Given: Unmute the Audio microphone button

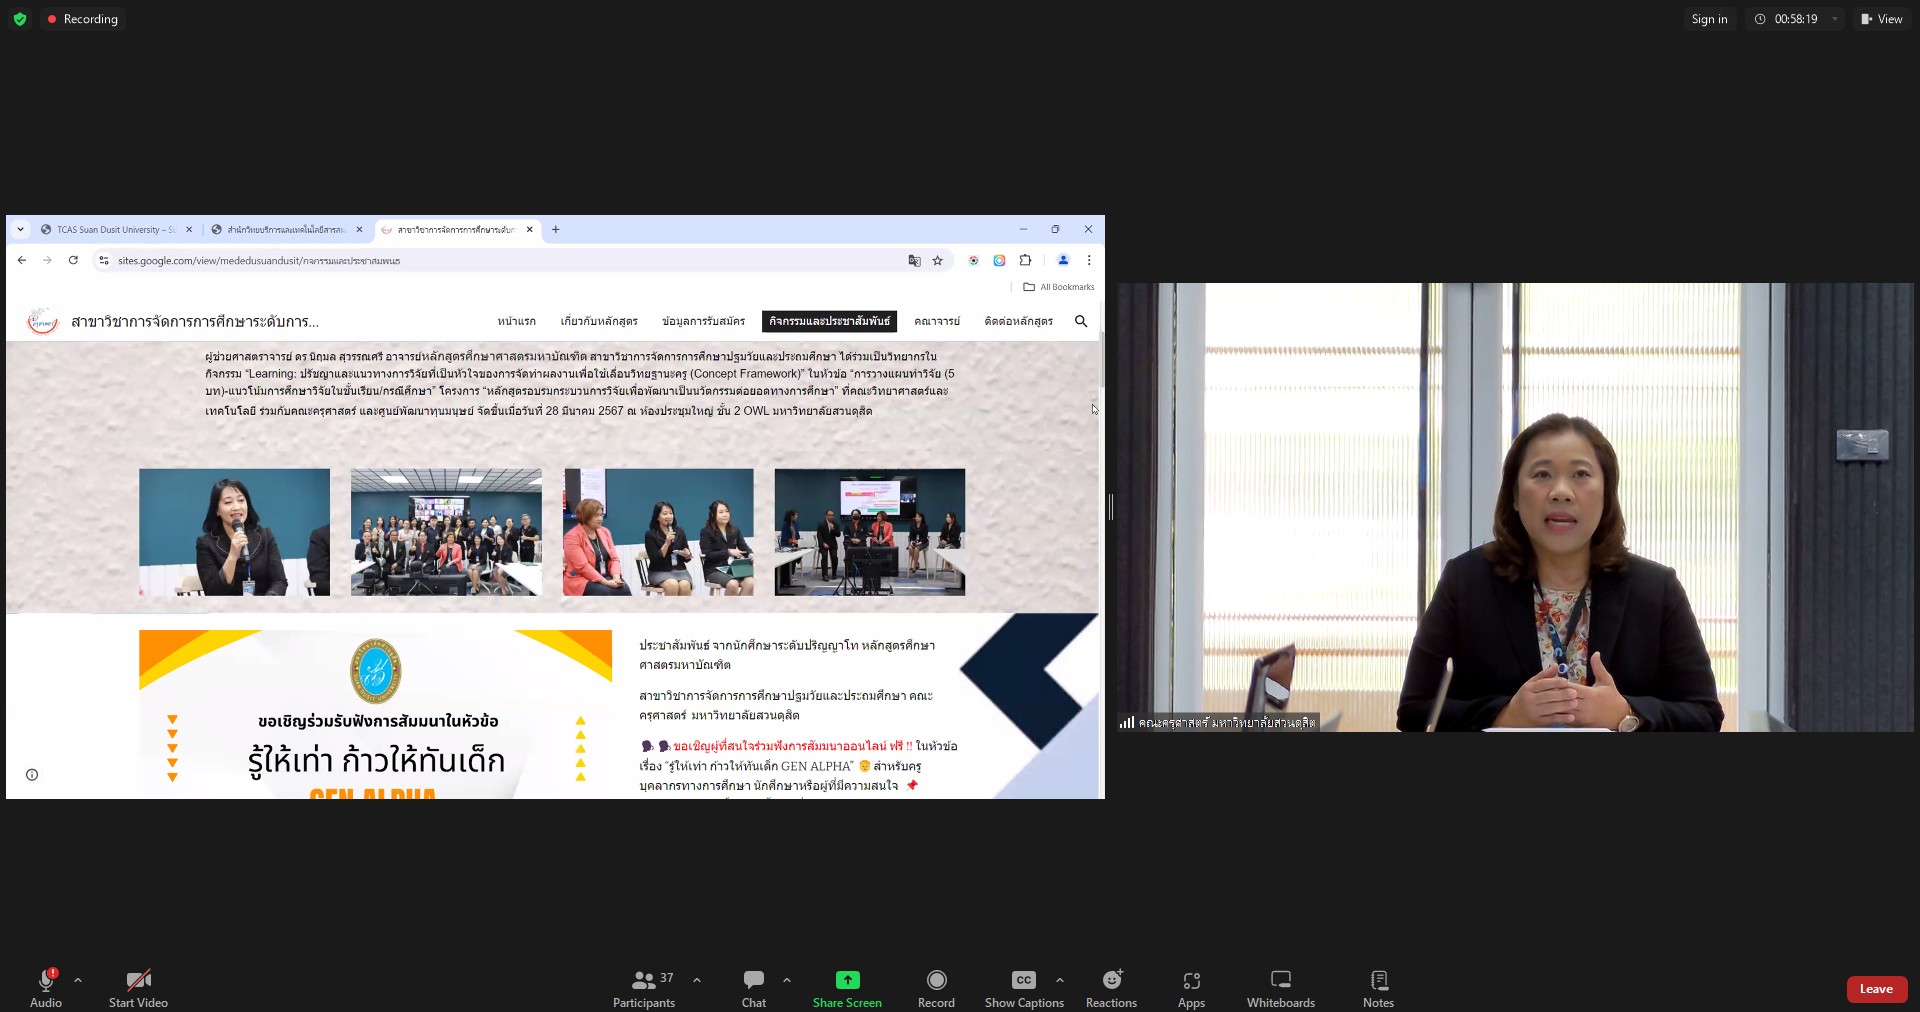Looking at the screenshot, I should [45, 988].
